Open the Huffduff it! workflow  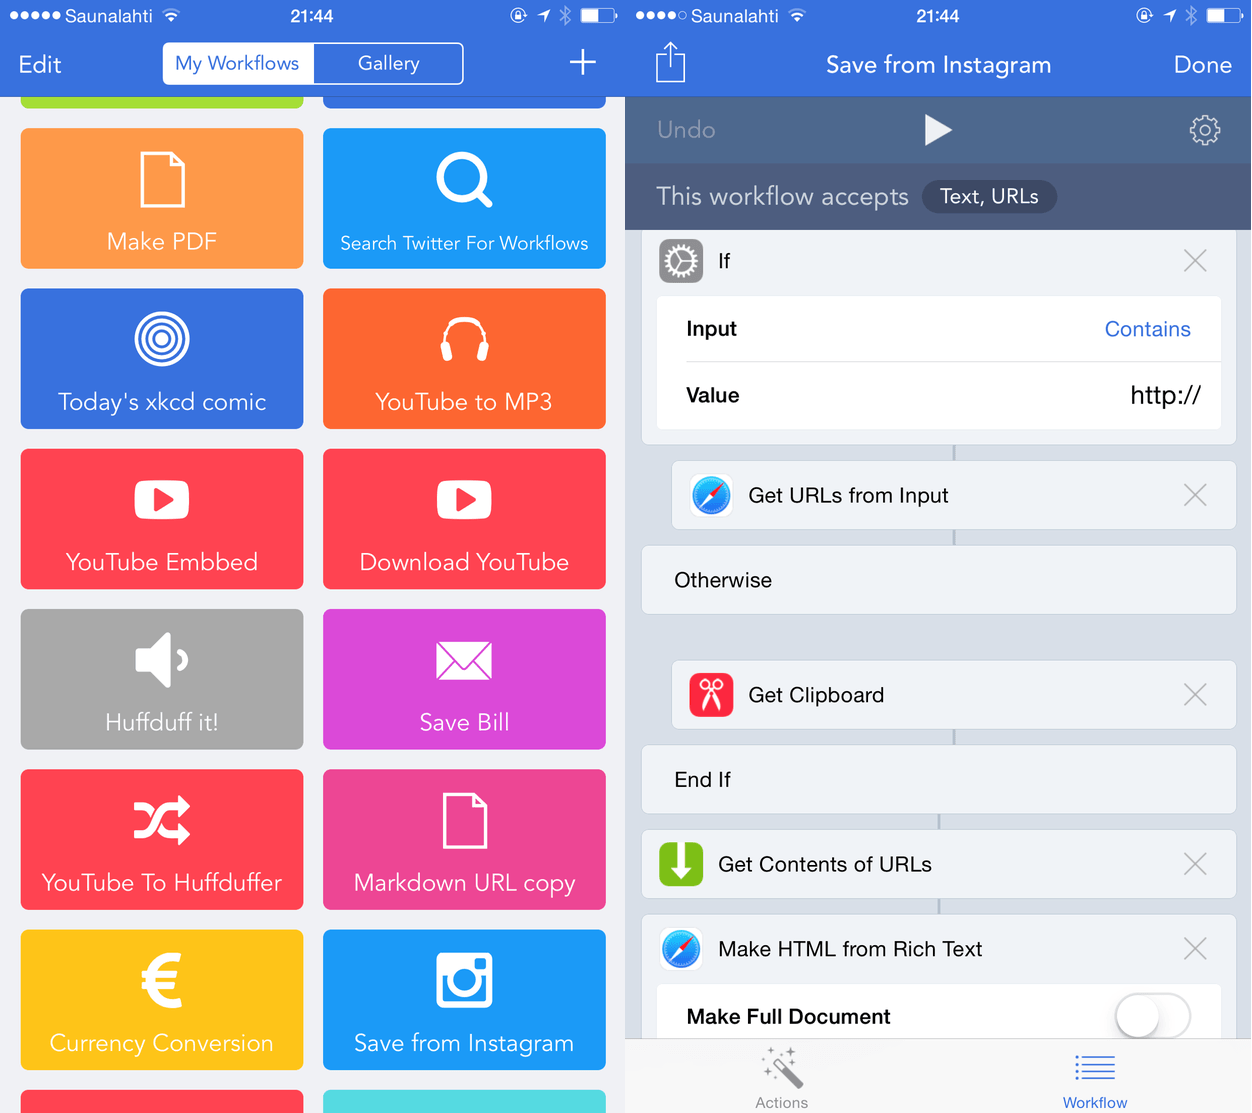point(162,679)
